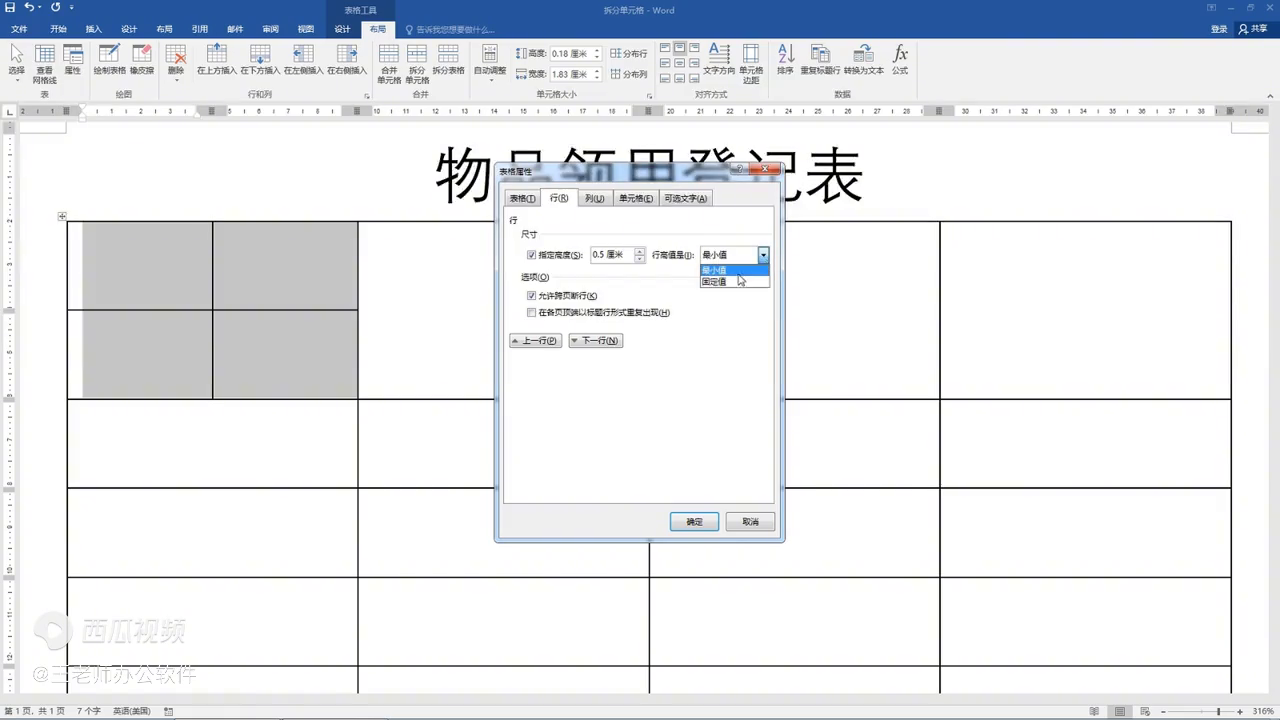Click the 共享 share button

click(1253, 29)
